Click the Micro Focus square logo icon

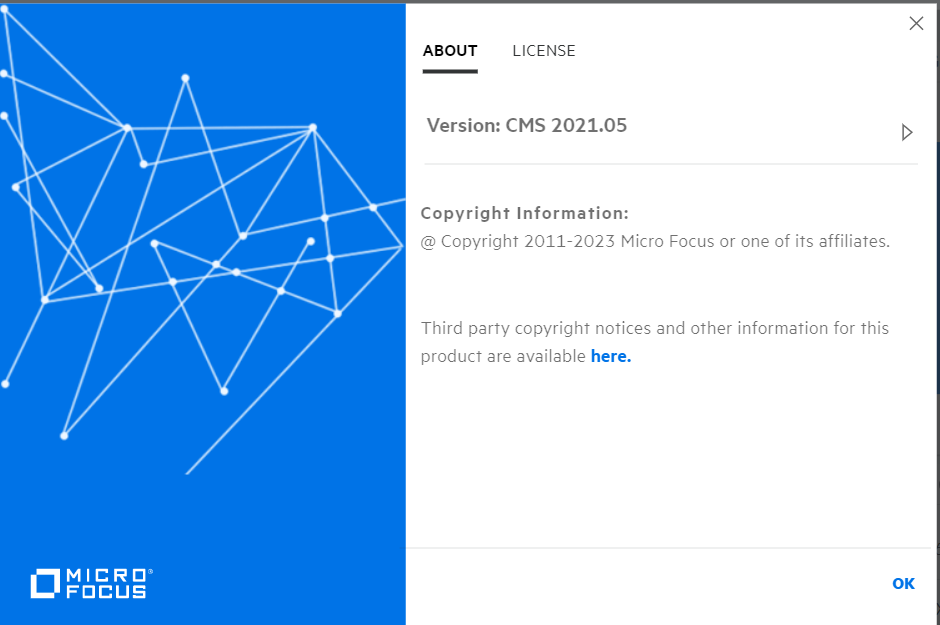(46, 584)
